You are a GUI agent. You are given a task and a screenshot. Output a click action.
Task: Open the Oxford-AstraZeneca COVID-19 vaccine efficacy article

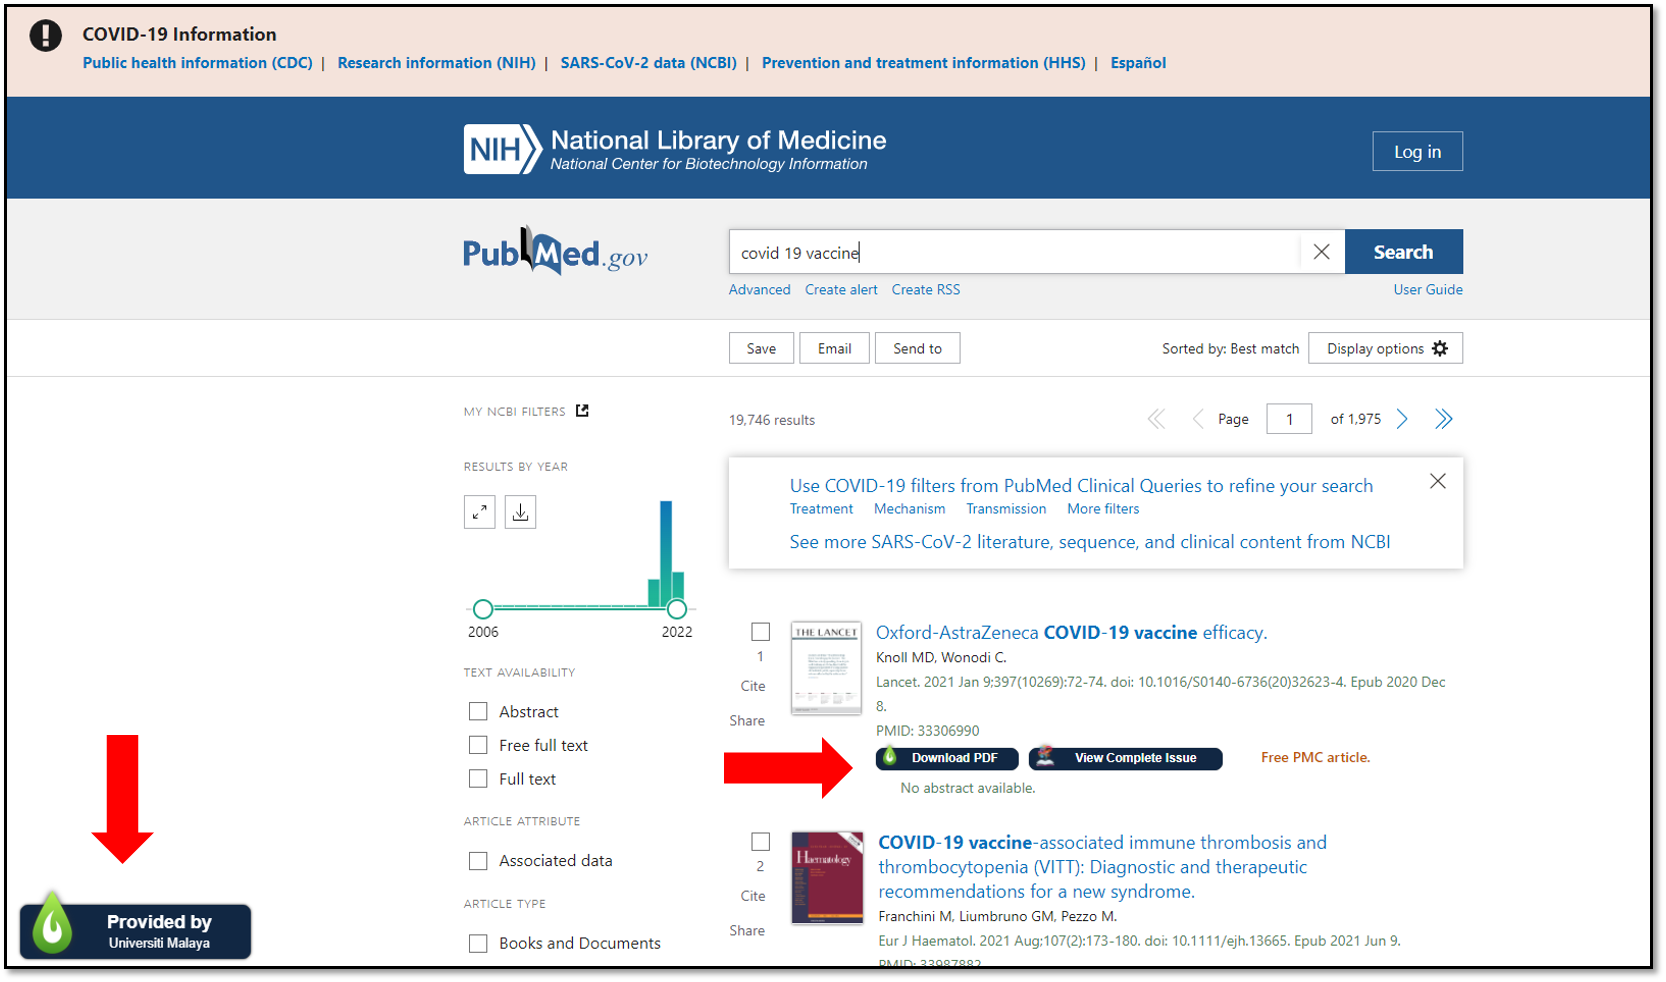pyautogui.click(x=1071, y=633)
